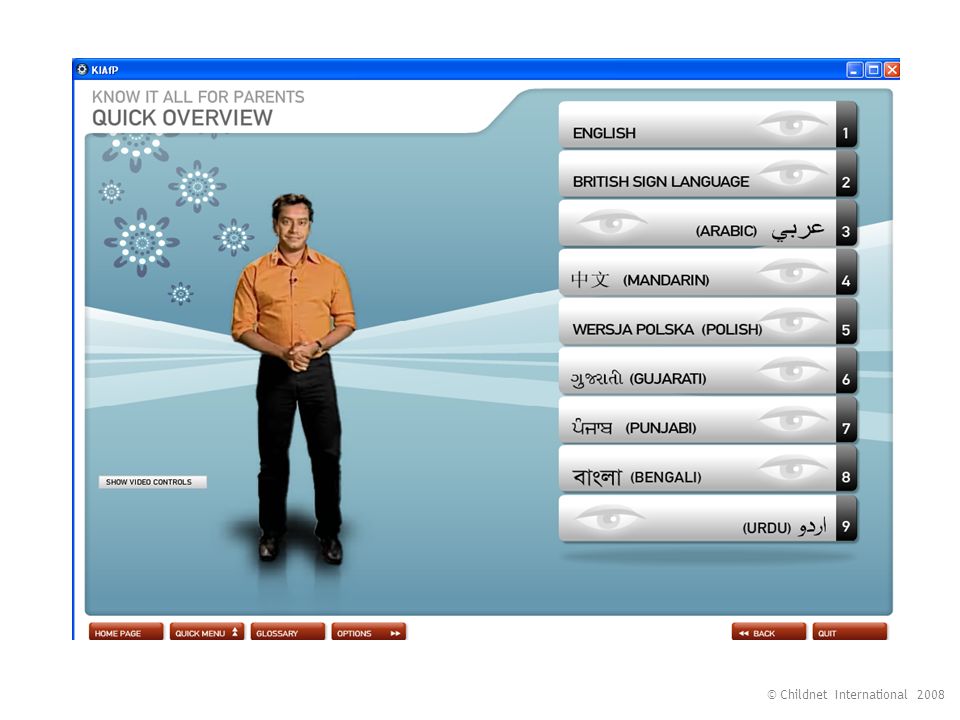Click the presenter video of man
The width and height of the screenshot is (960, 720).
point(294,377)
